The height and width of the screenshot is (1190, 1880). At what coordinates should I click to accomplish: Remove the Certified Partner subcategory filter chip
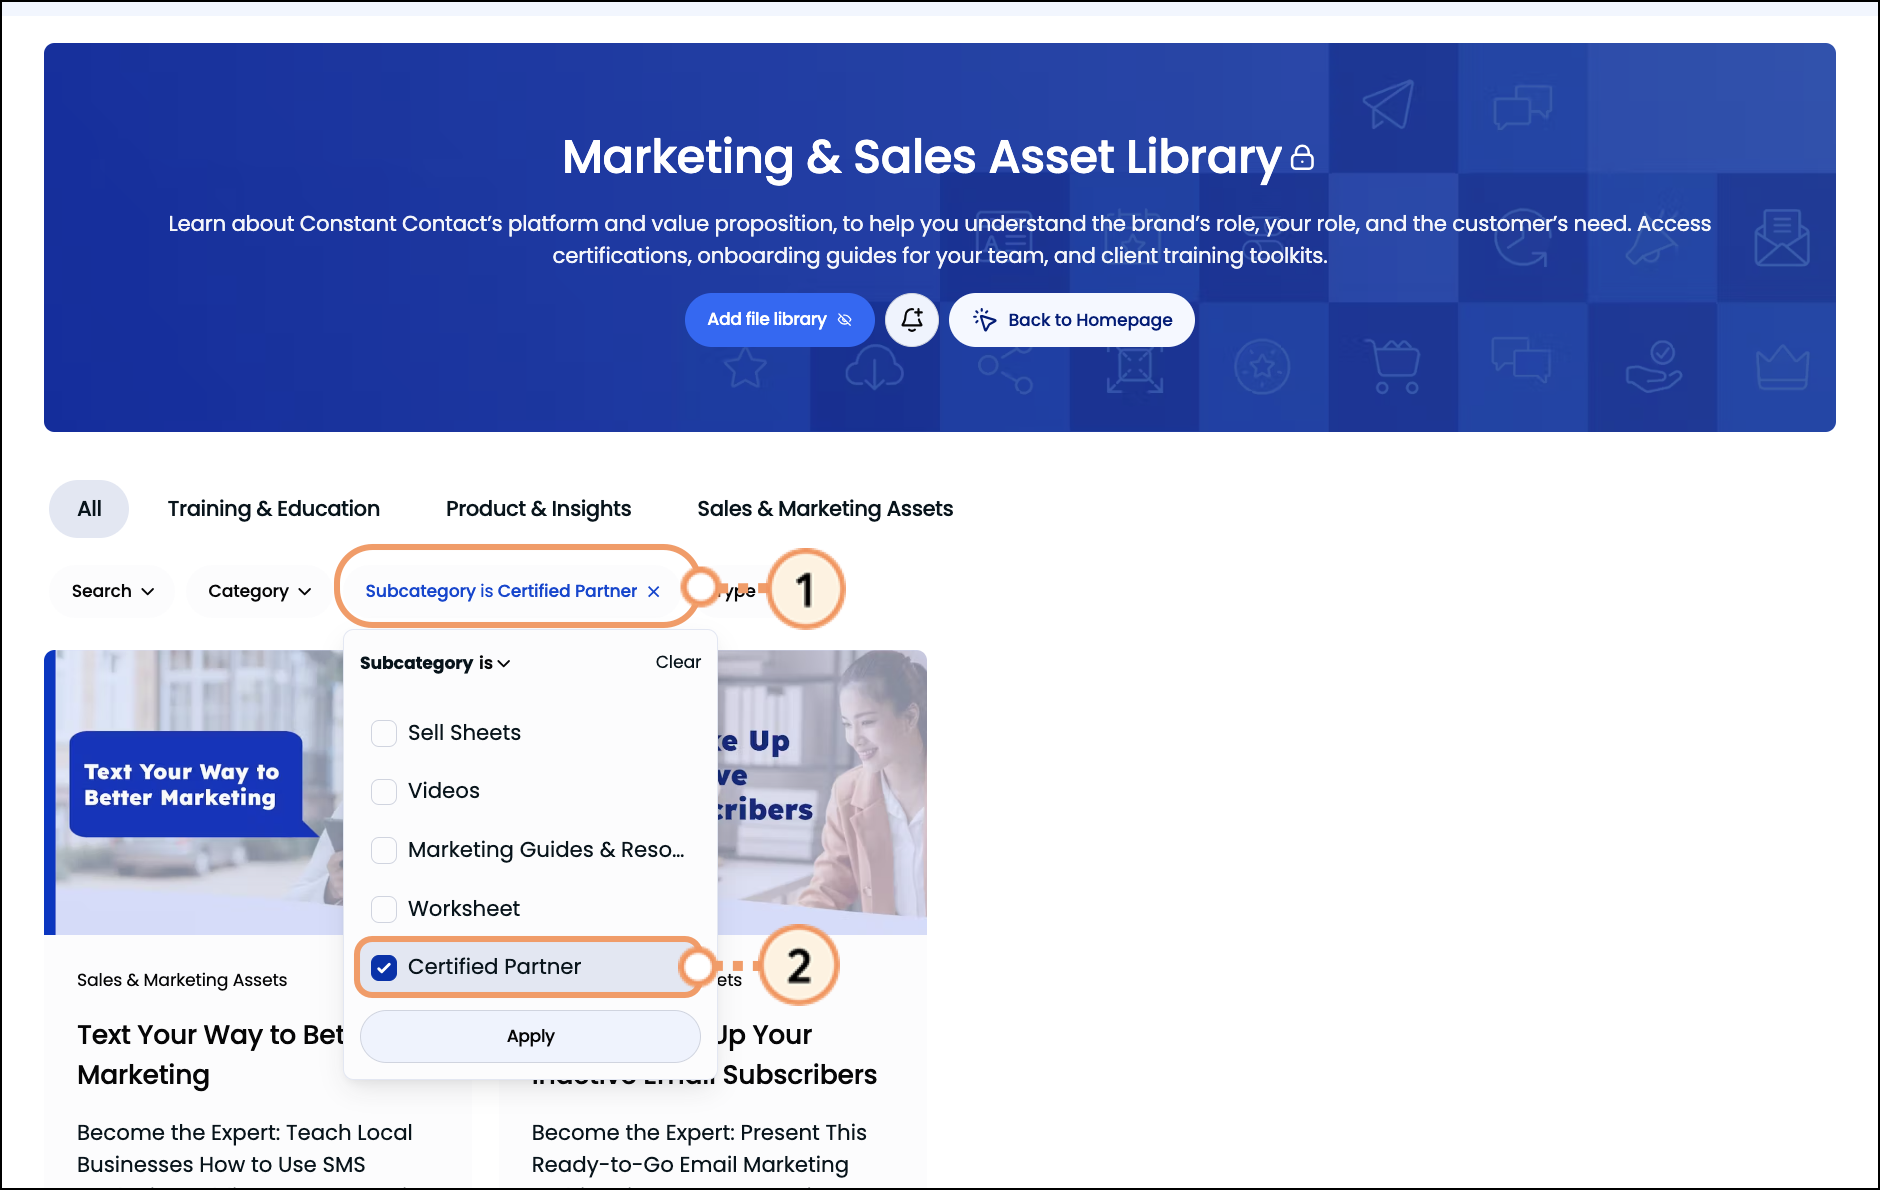click(654, 591)
